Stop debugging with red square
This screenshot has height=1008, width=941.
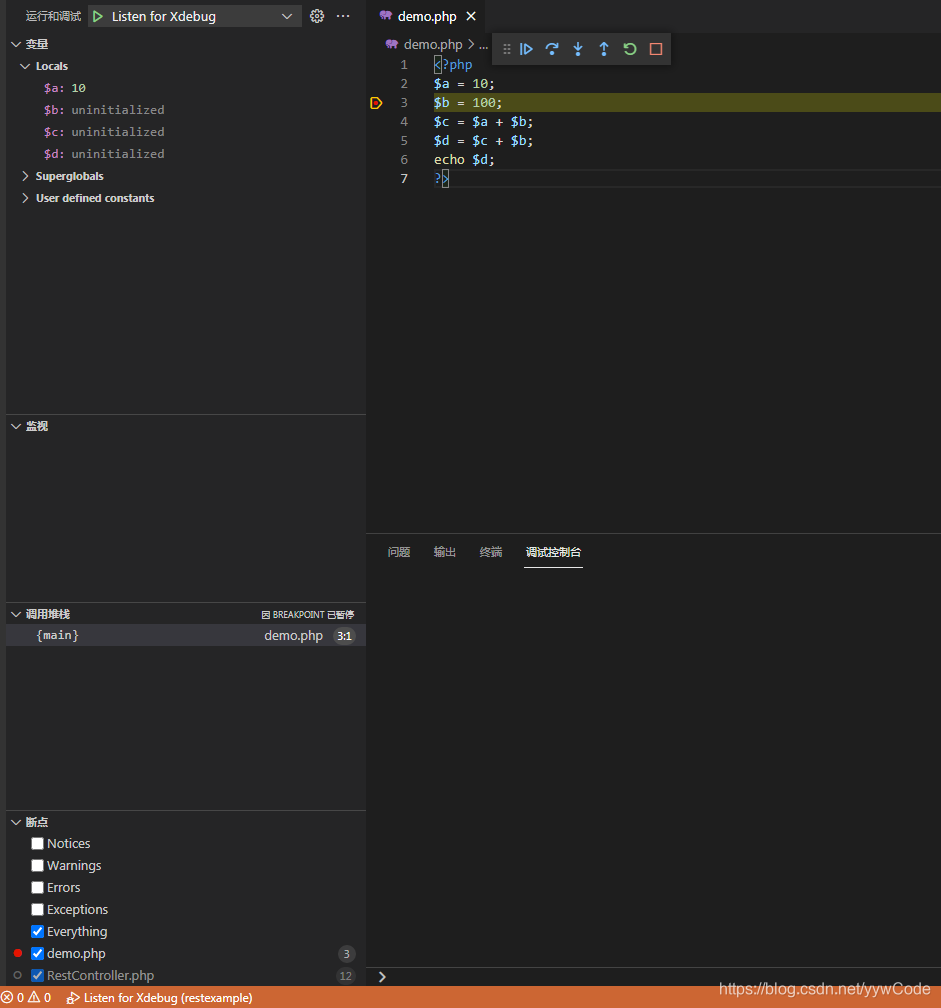(656, 49)
